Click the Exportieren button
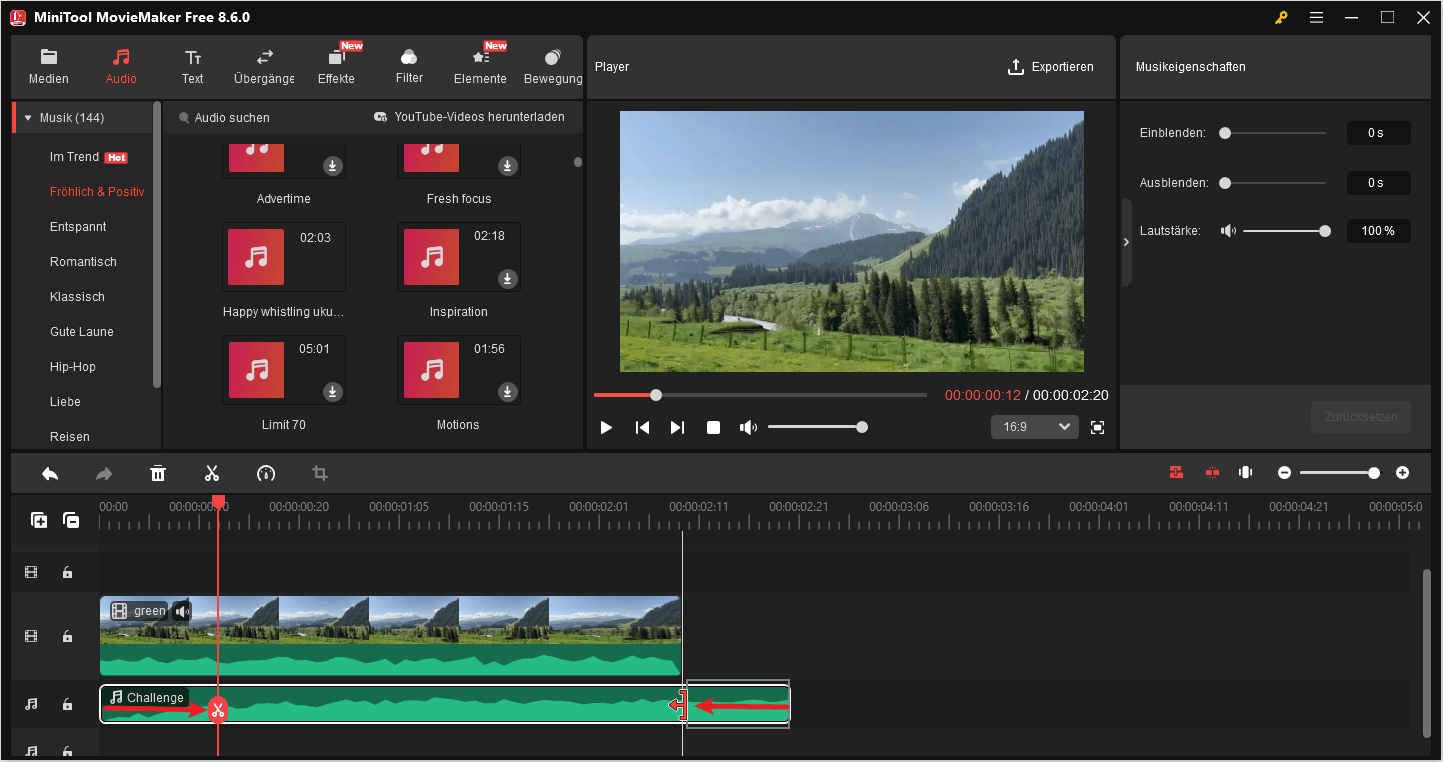The width and height of the screenshot is (1443, 762). 1051,67
